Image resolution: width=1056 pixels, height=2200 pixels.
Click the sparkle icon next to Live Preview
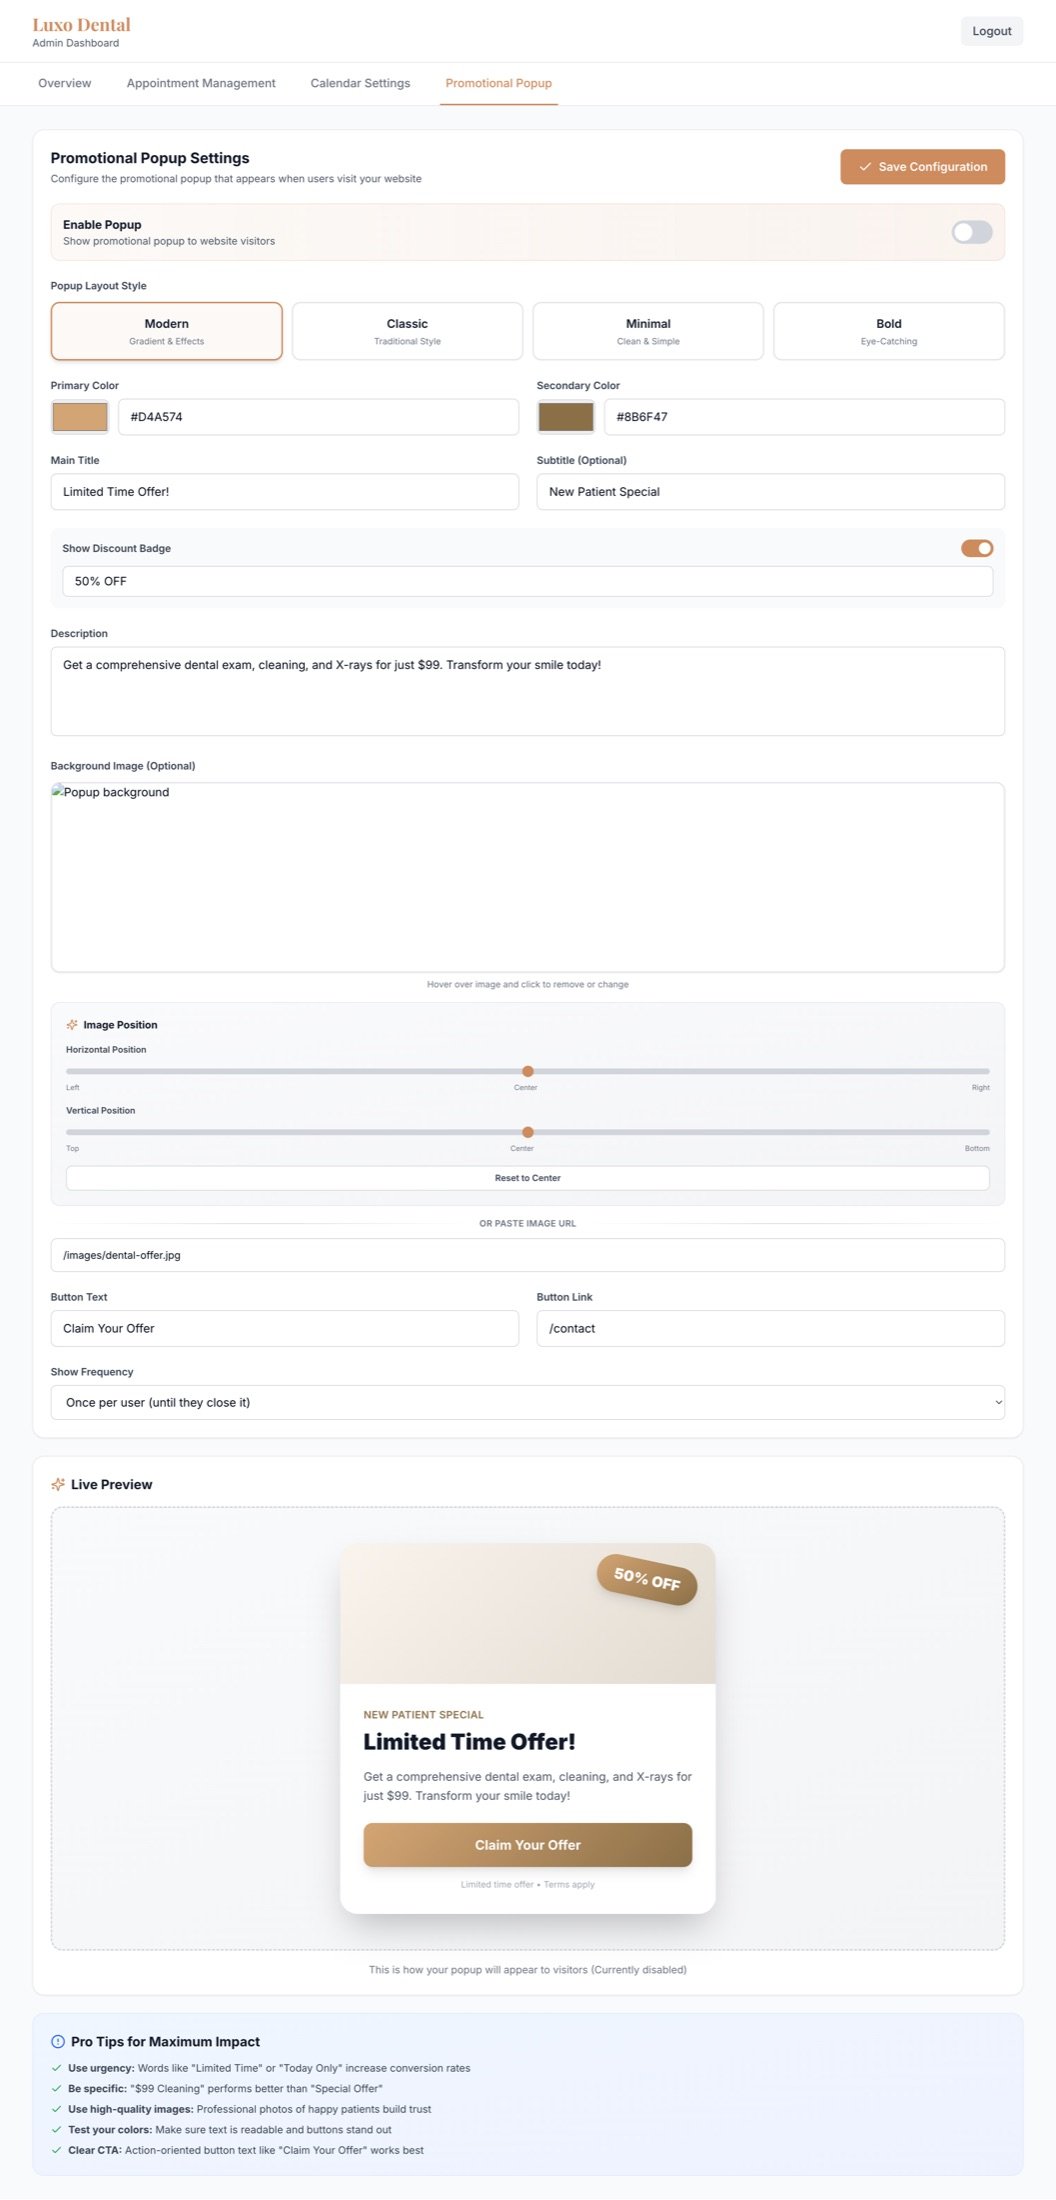tap(58, 1484)
